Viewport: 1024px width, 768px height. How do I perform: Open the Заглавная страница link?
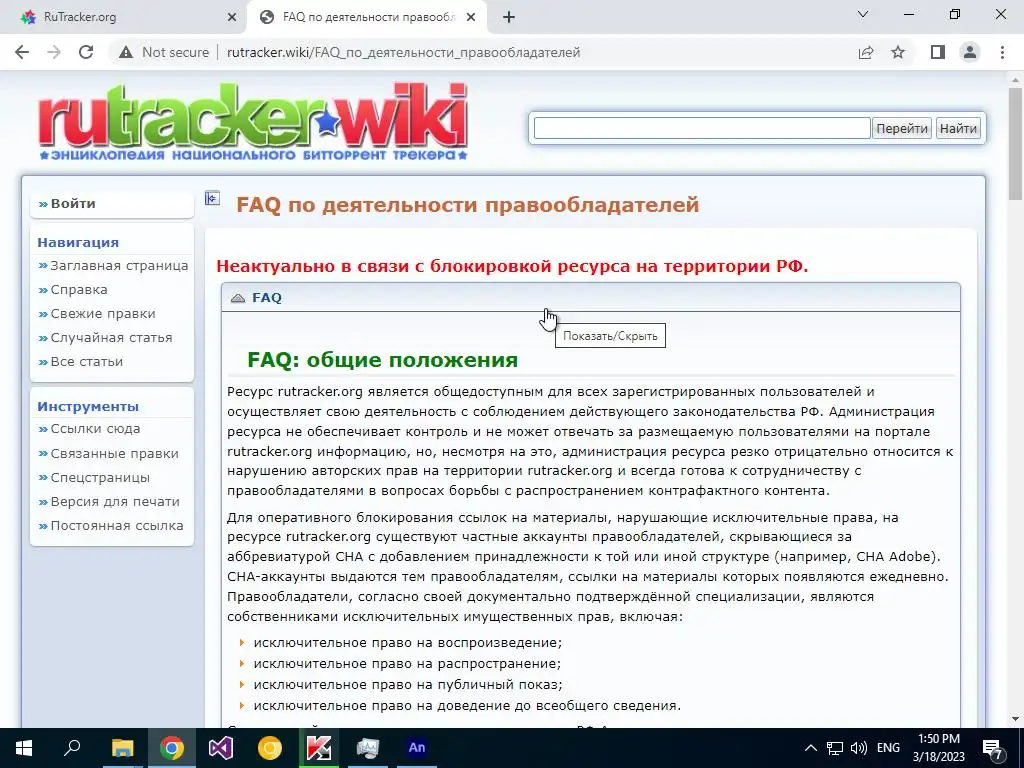(119, 266)
